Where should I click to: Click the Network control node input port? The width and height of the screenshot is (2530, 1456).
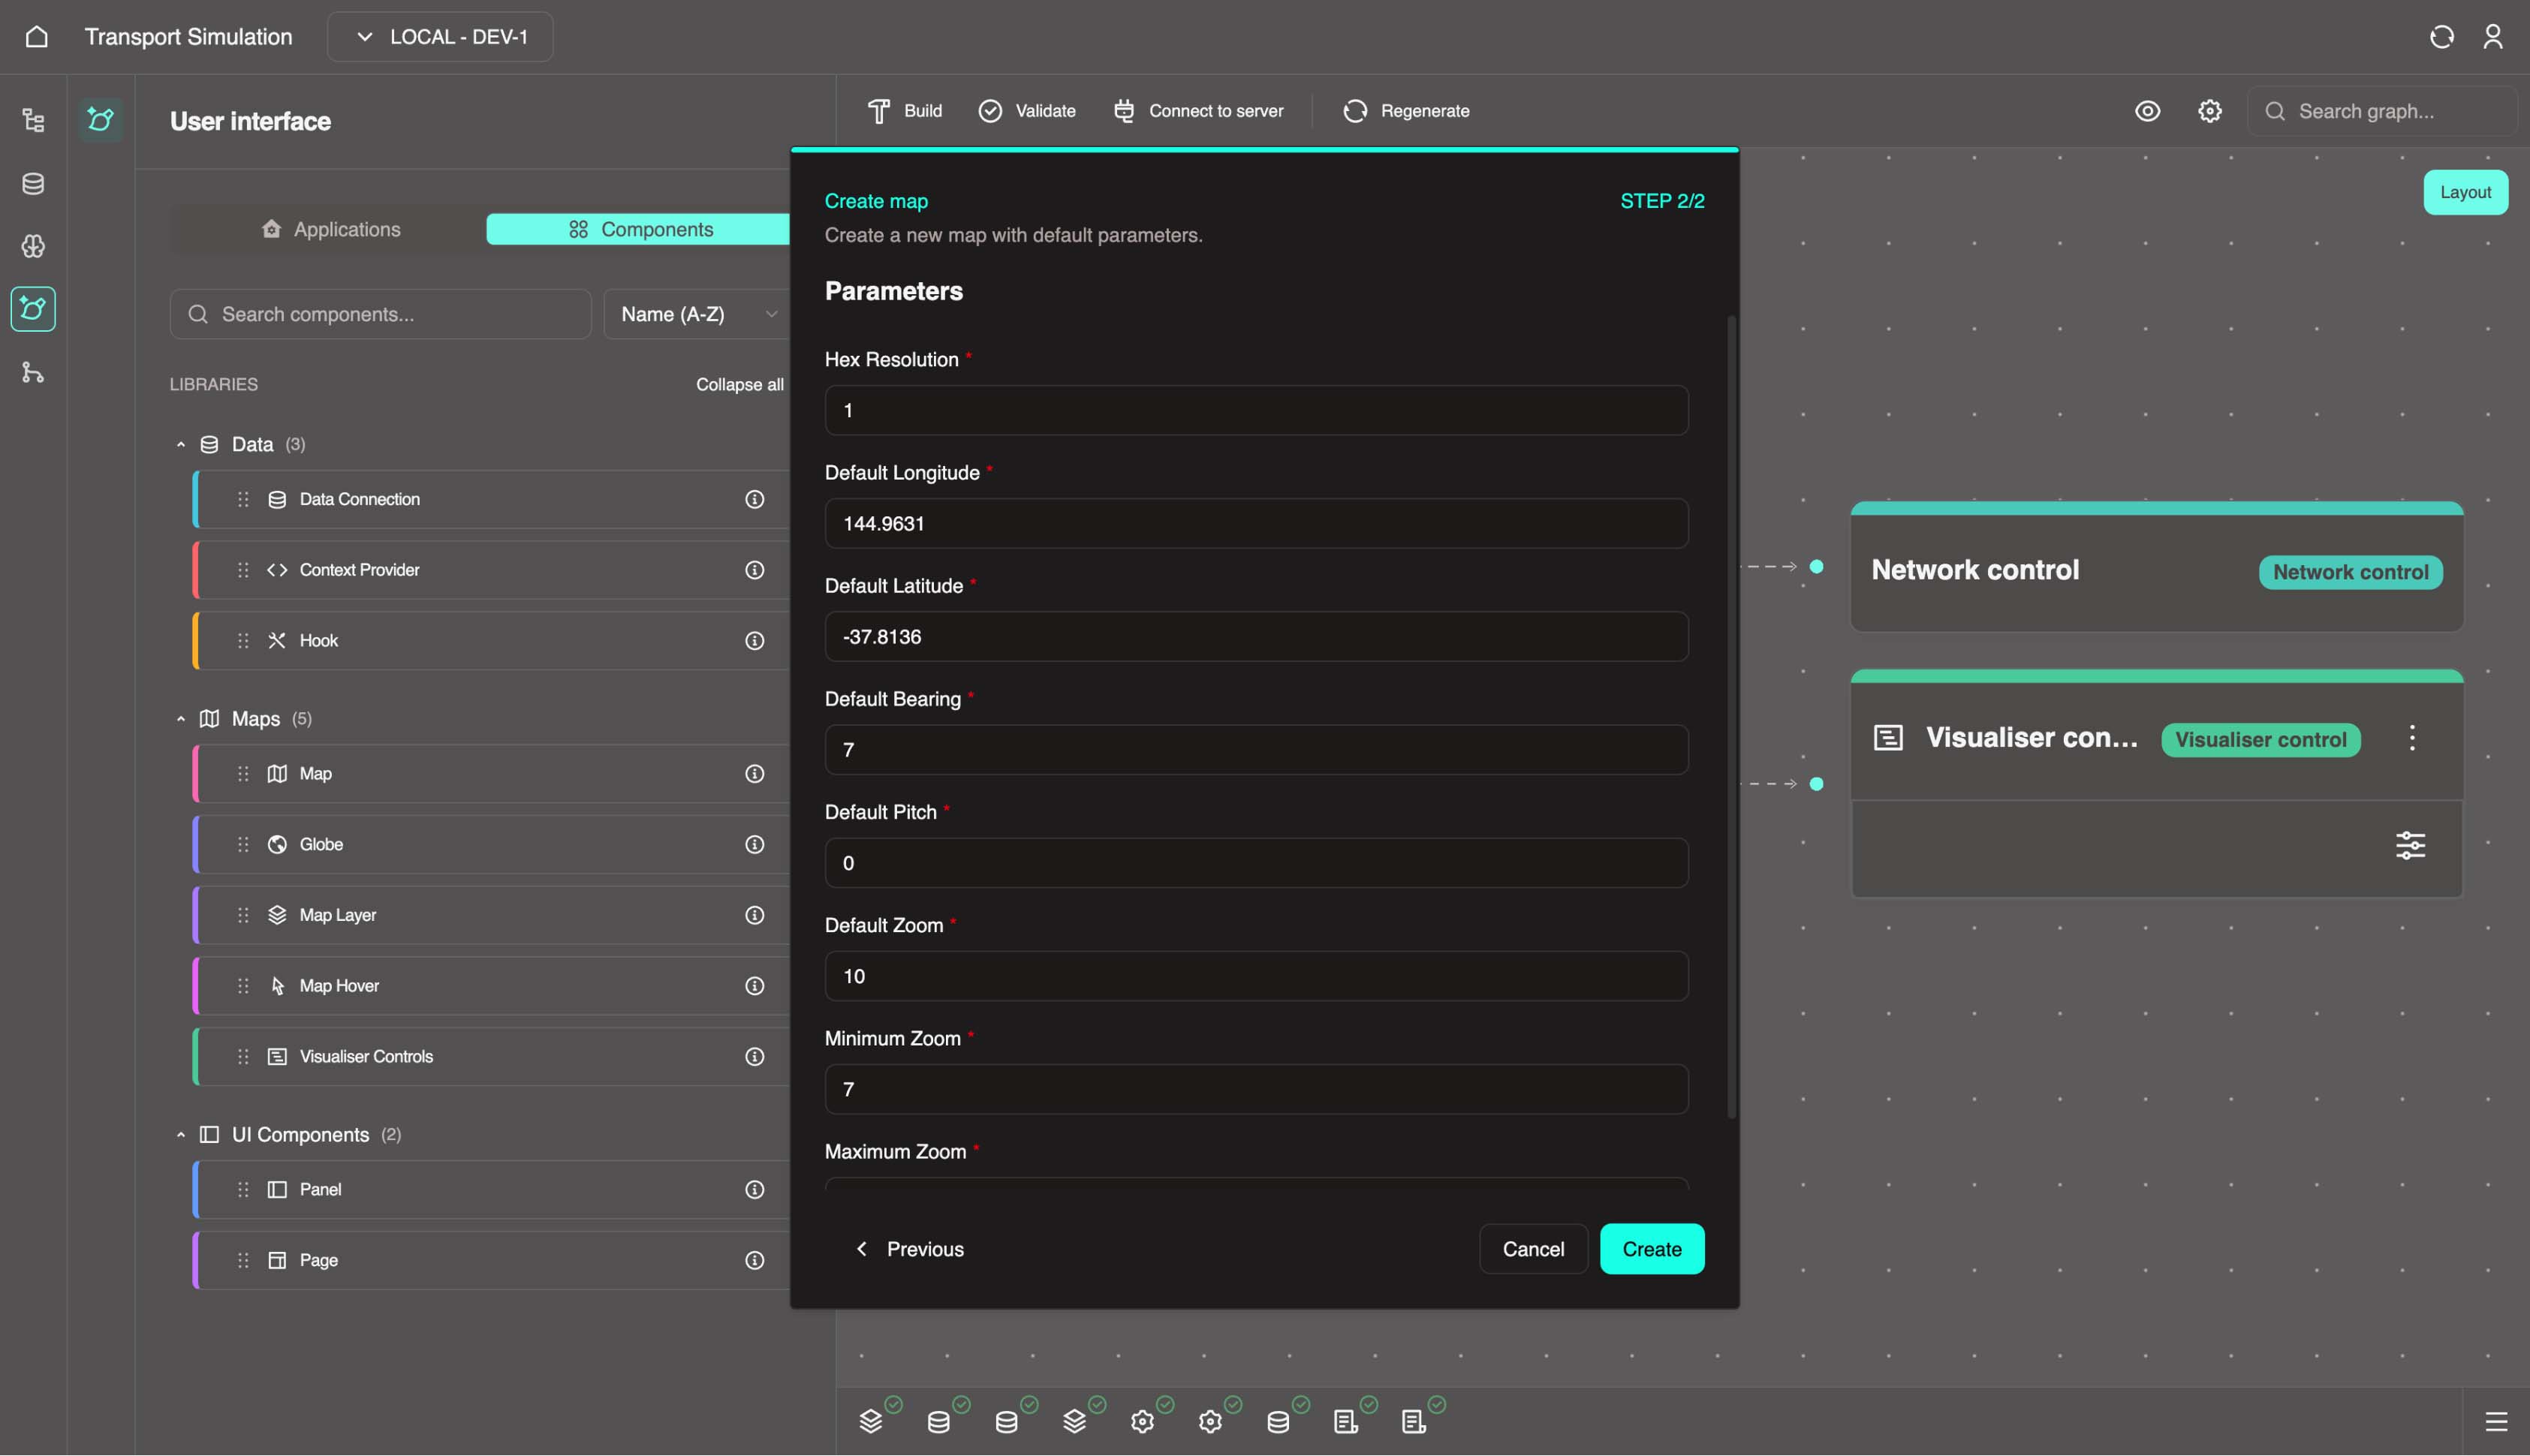click(x=1816, y=567)
